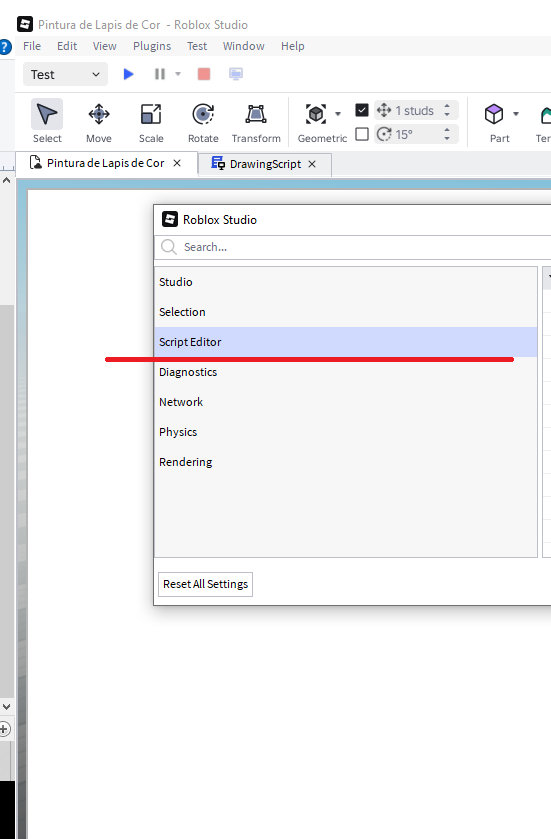
Task: Start the Play test button
Action: pos(128,74)
